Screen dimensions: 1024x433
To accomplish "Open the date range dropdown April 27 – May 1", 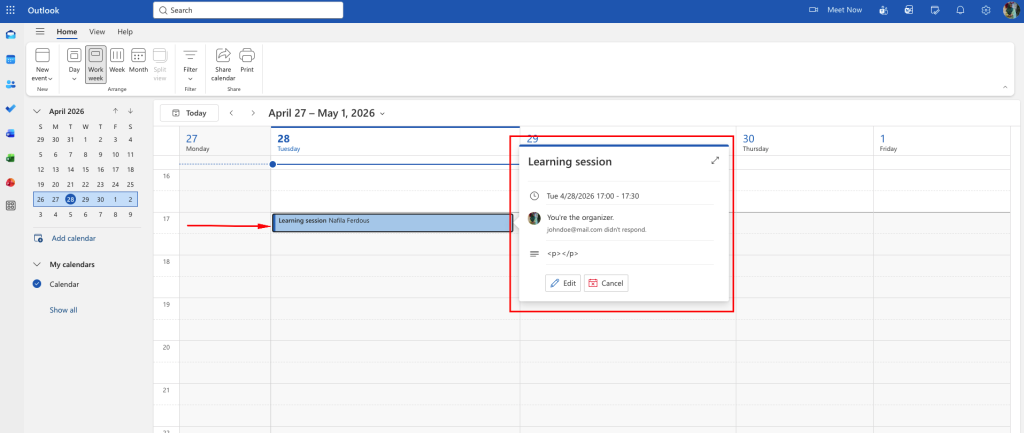I will tap(326, 113).
